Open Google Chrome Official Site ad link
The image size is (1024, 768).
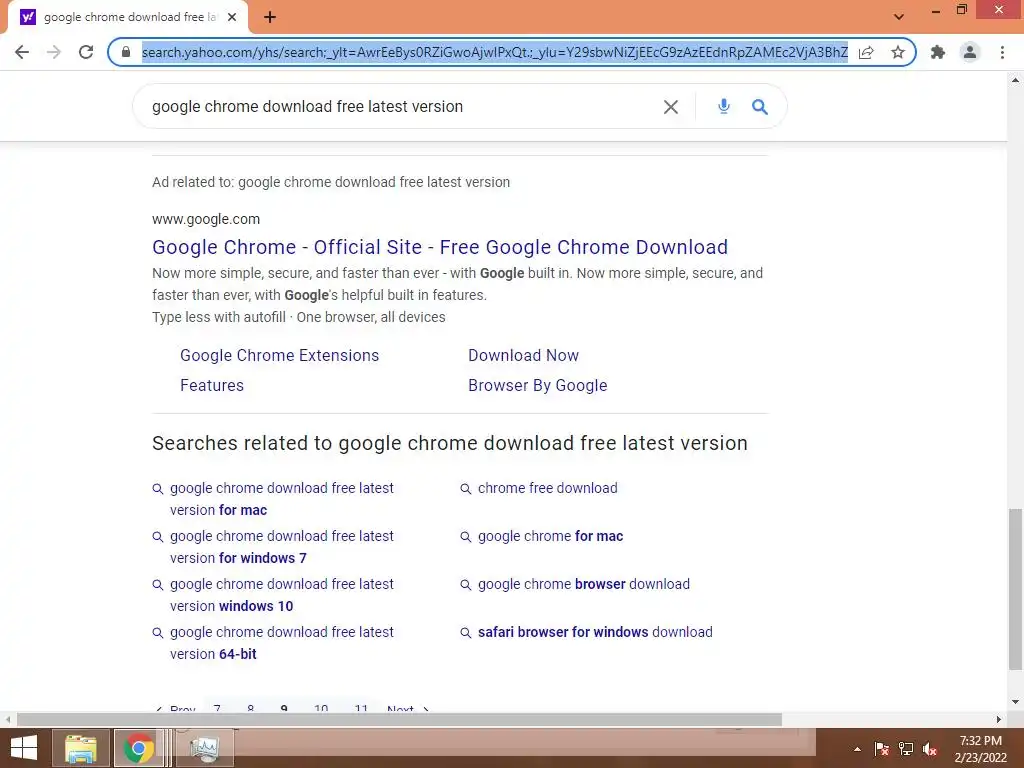coord(440,247)
